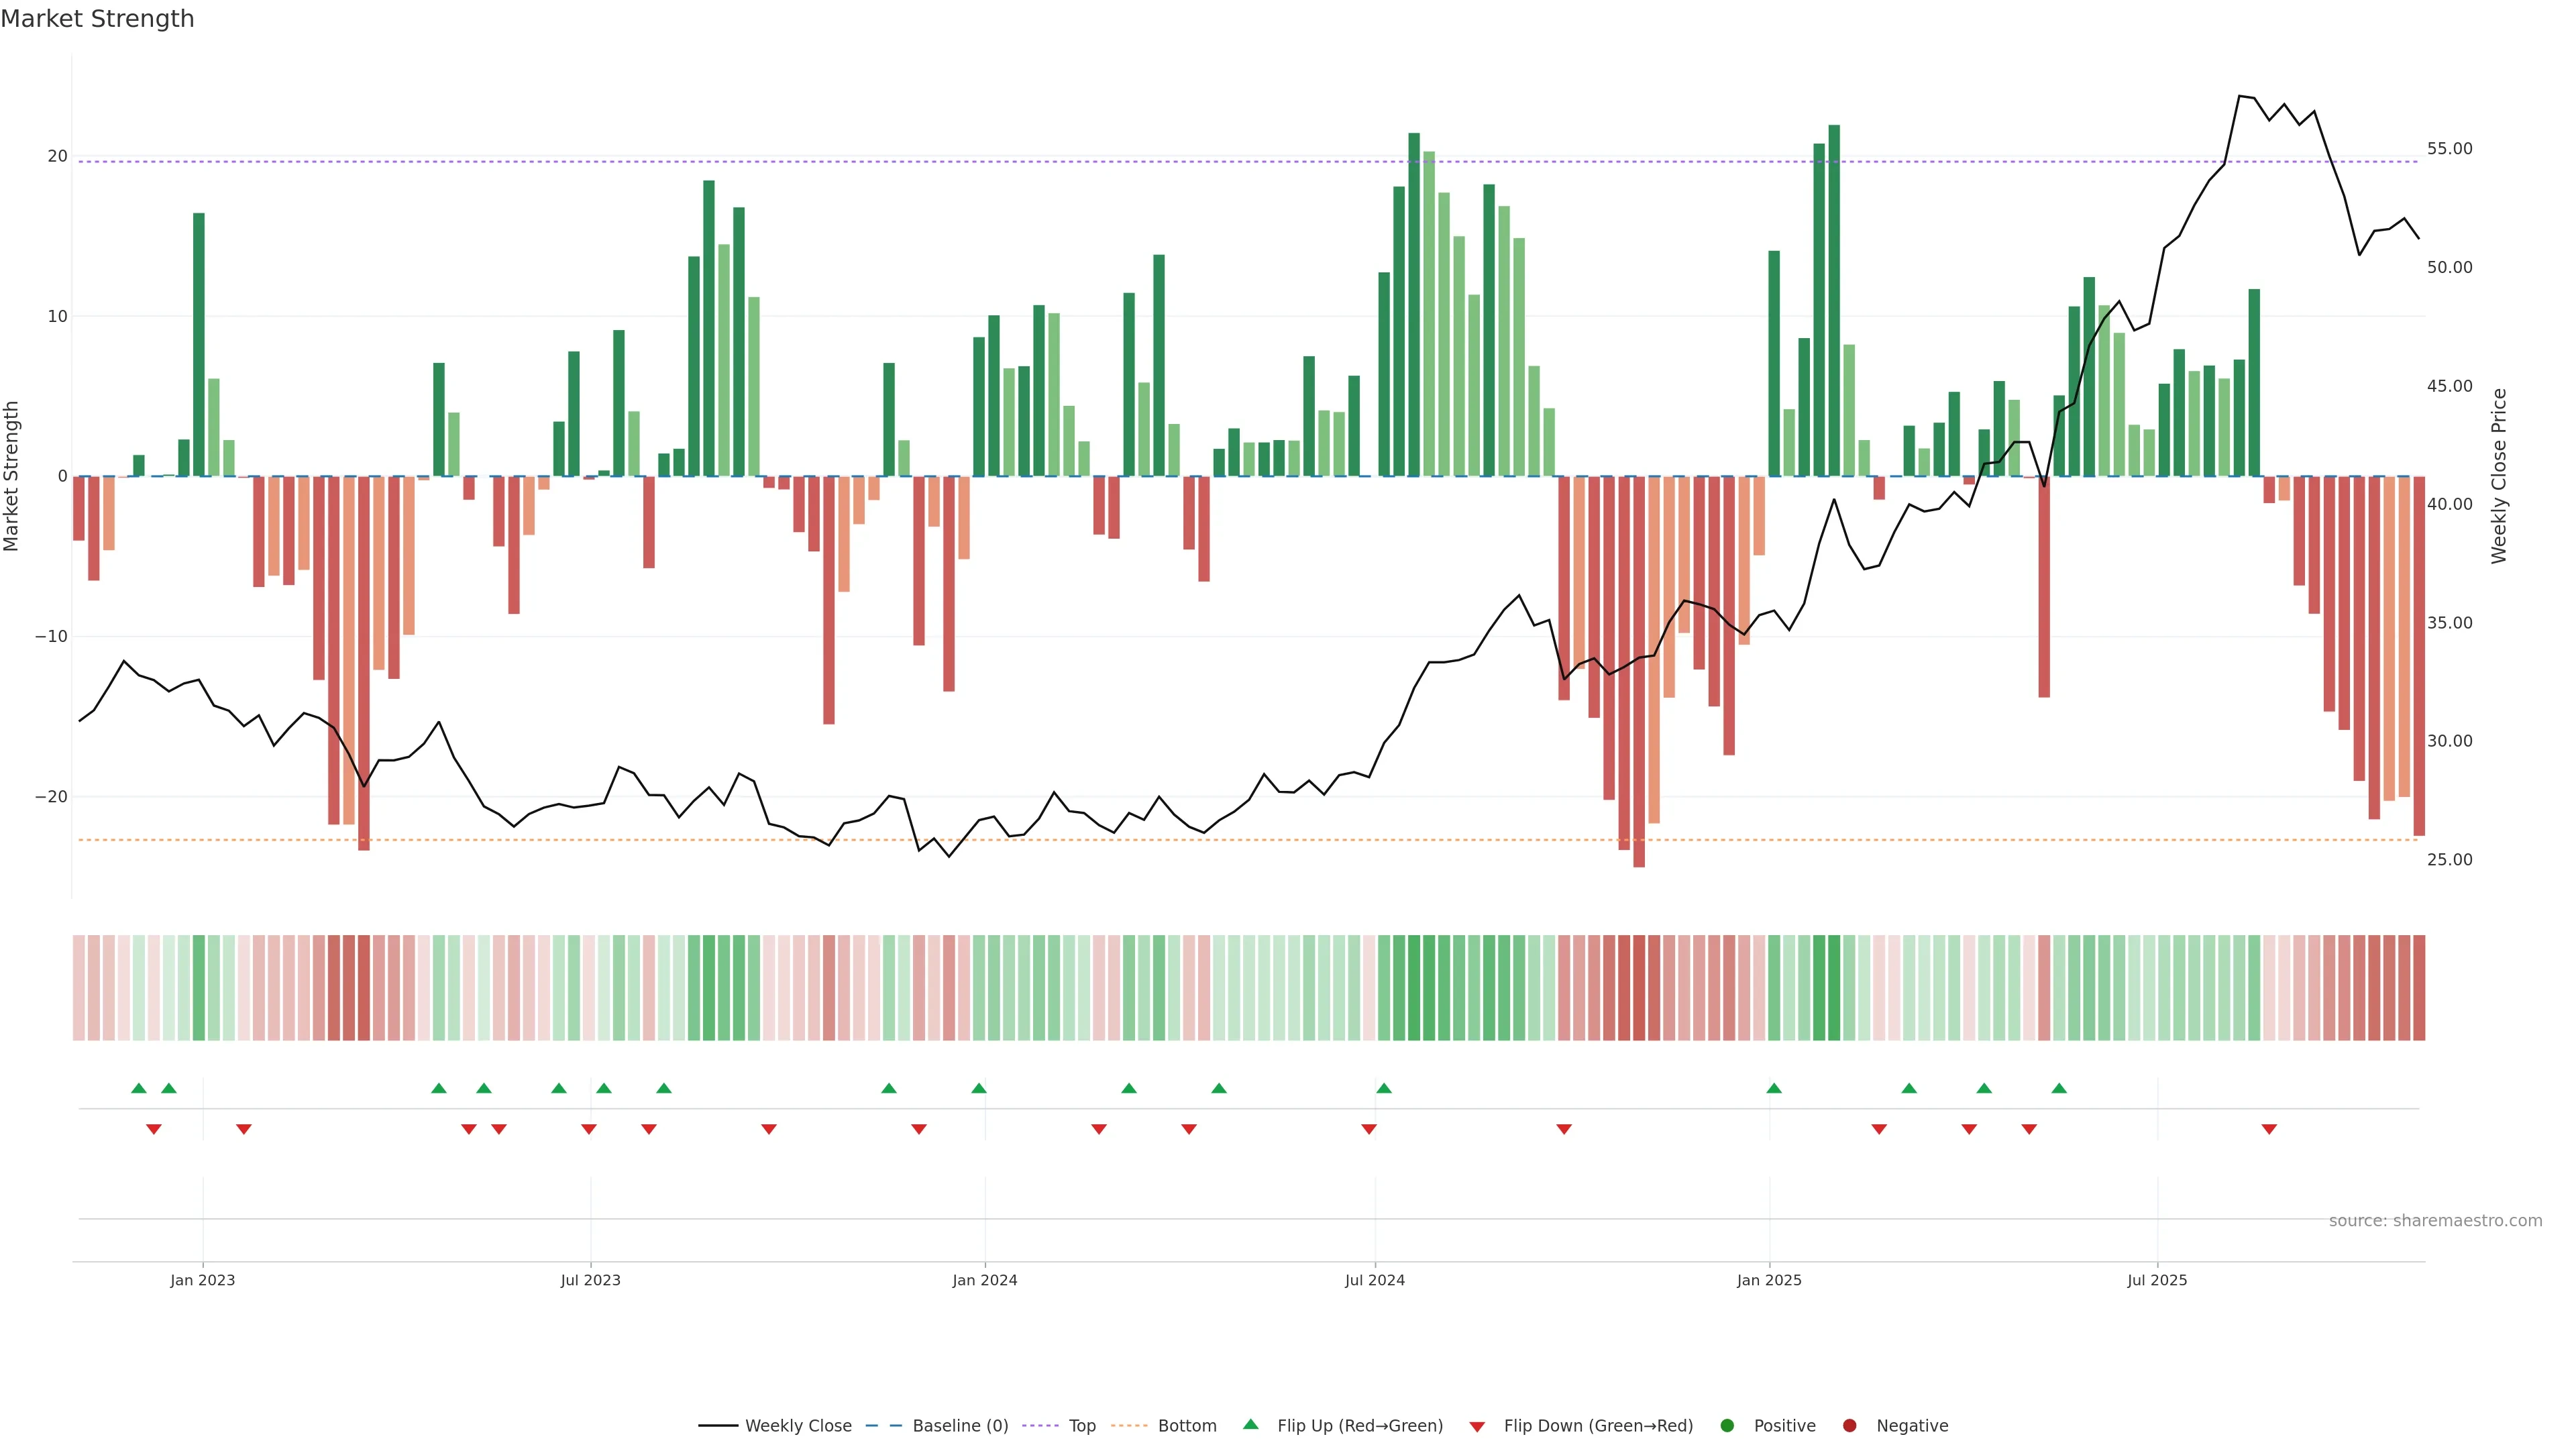Select the Jan 2024 x-axis label
This screenshot has height=1449, width=2576.
pos(985,1280)
